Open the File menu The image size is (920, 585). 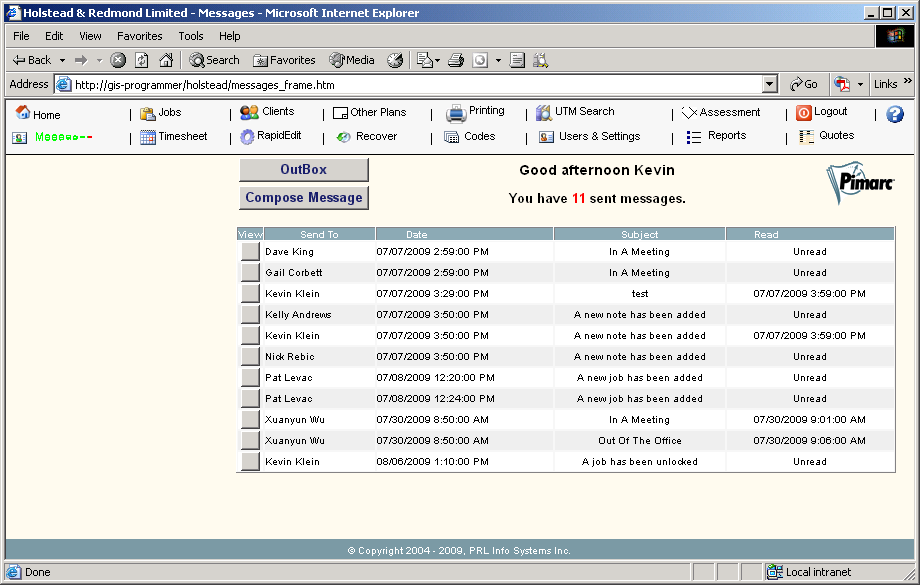[x=21, y=36]
